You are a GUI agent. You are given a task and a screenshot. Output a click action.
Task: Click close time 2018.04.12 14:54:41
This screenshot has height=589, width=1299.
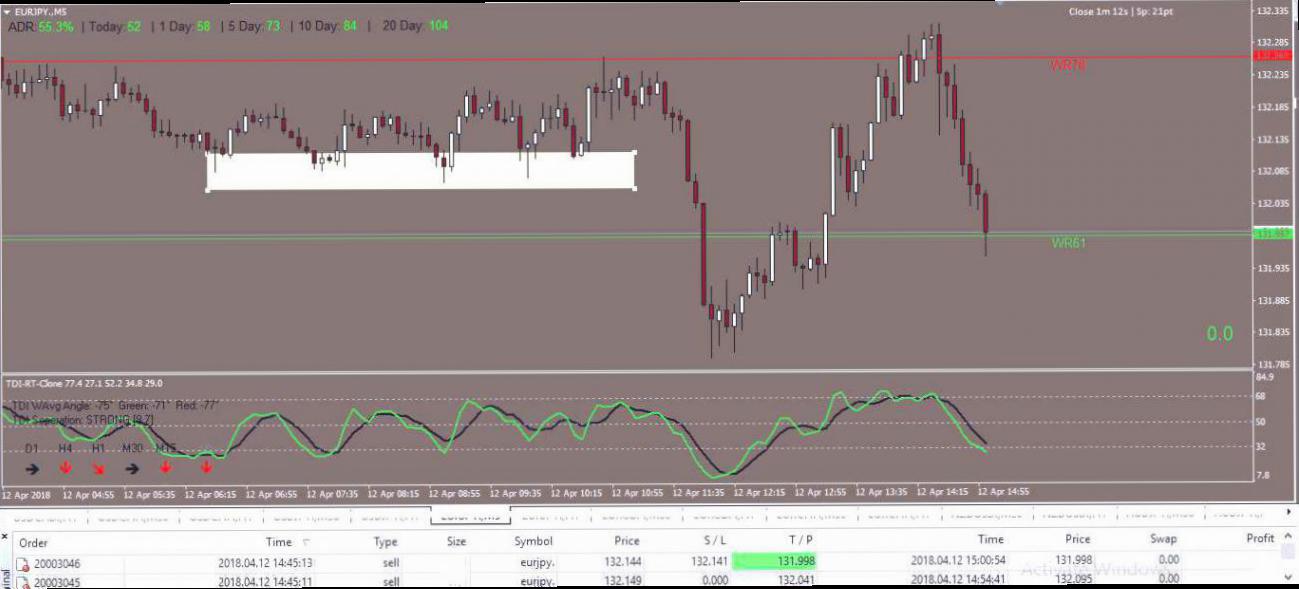tap(958, 580)
